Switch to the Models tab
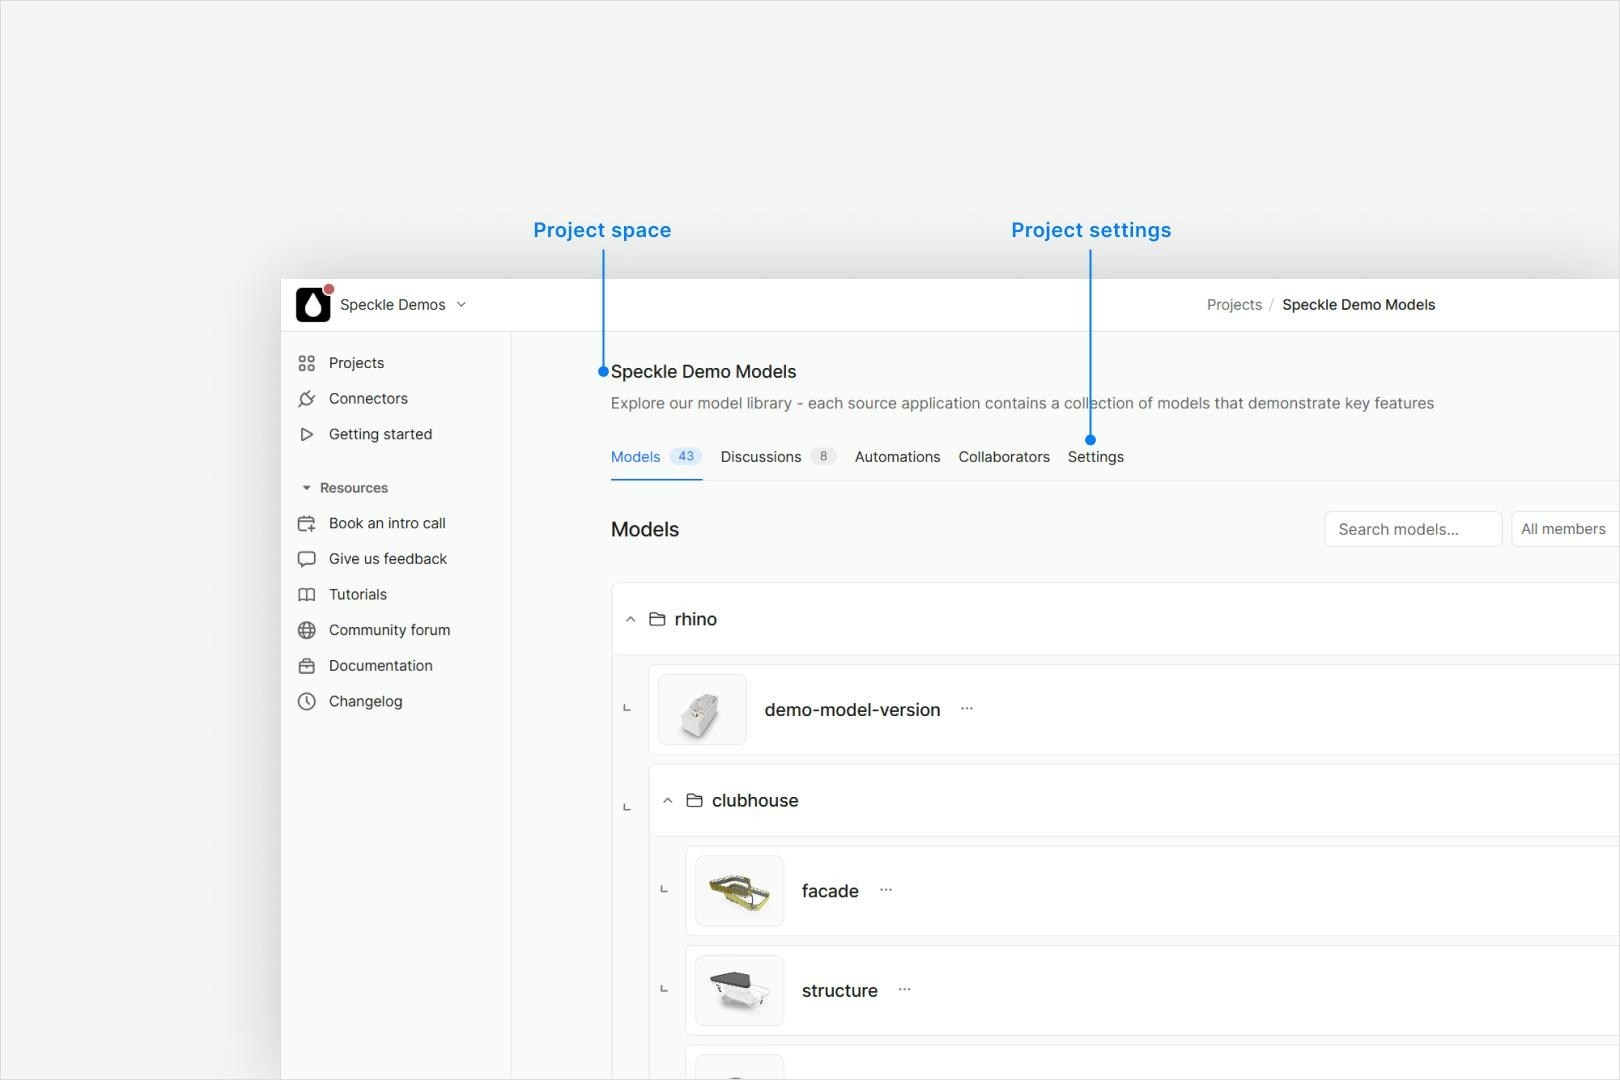The image size is (1620, 1080). click(x=656, y=457)
